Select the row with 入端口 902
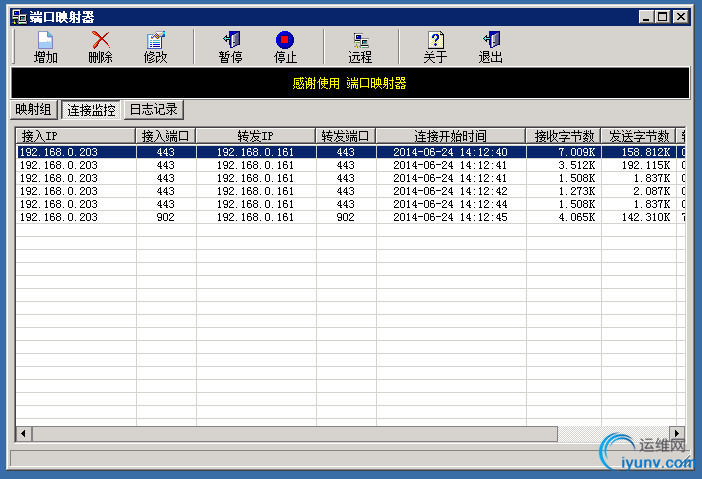This screenshot has width=702, height=479. pos(351,217)
